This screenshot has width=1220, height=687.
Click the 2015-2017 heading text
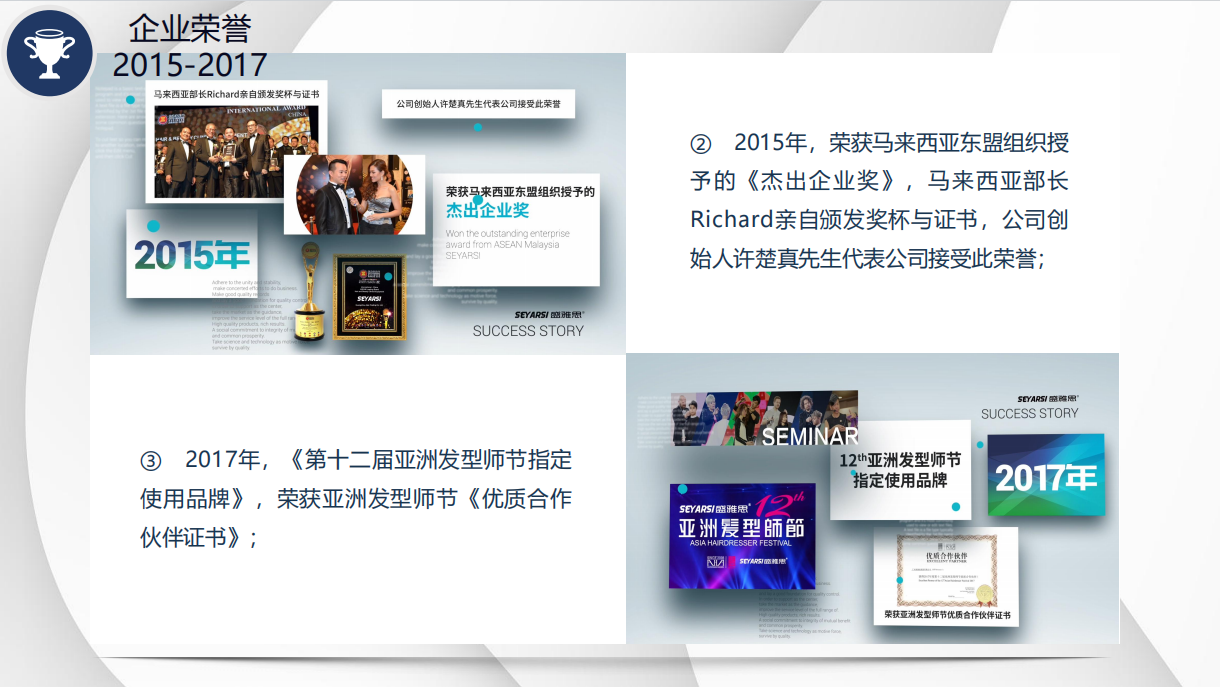190,65
